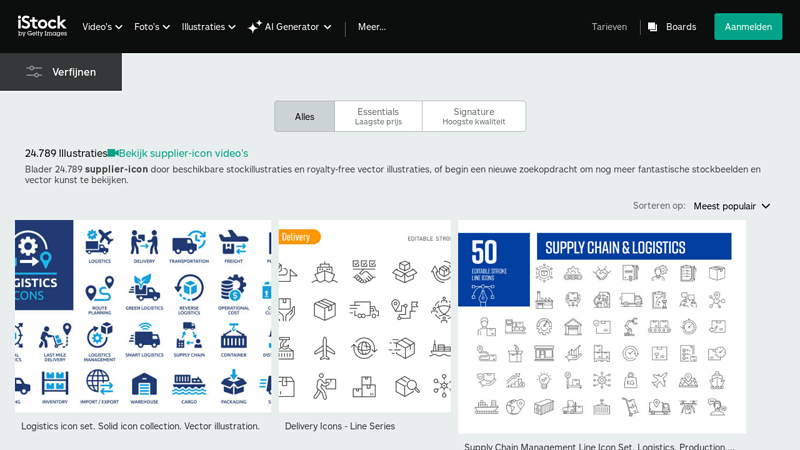800x450 pixels.
Task: Click the Aanmelden button
Action: click(748, 27)
